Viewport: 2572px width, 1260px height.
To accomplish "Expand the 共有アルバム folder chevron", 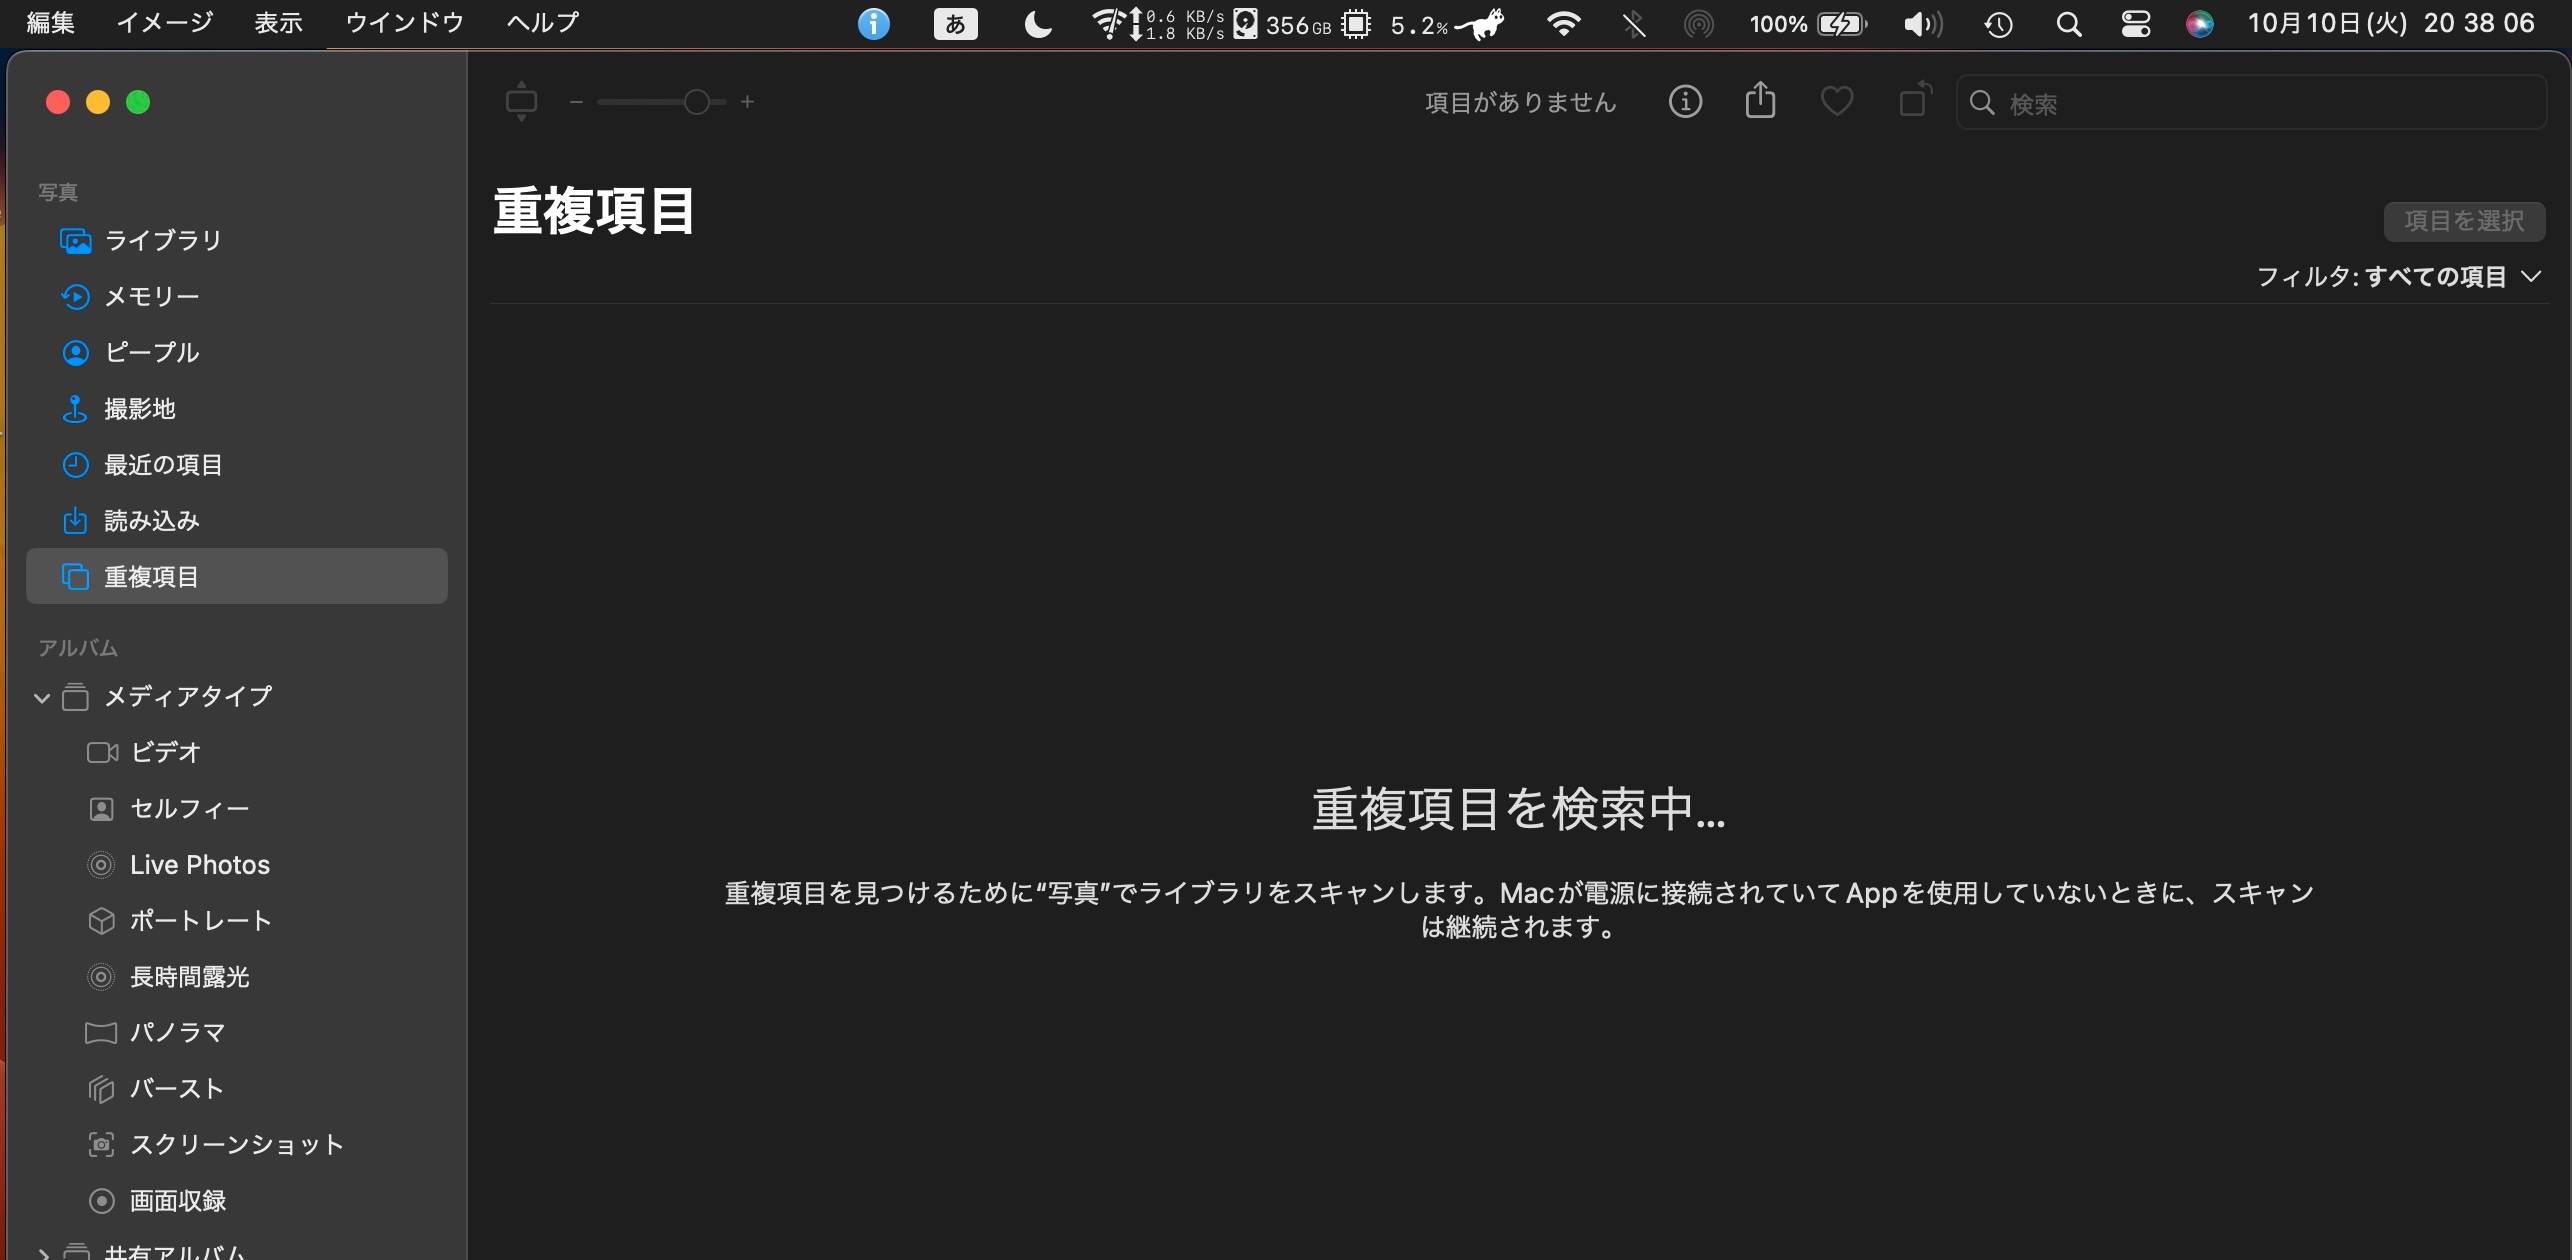I will point(42,1252).
